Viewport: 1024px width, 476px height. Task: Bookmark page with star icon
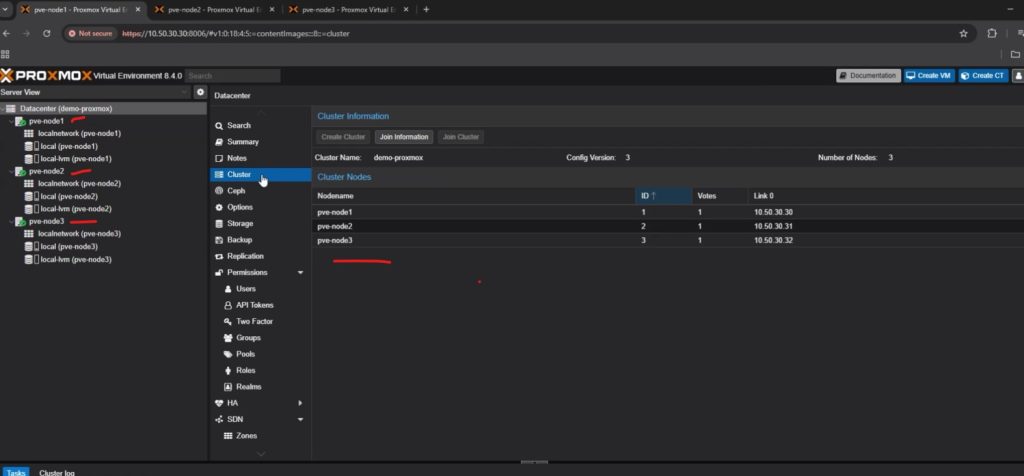963,33
